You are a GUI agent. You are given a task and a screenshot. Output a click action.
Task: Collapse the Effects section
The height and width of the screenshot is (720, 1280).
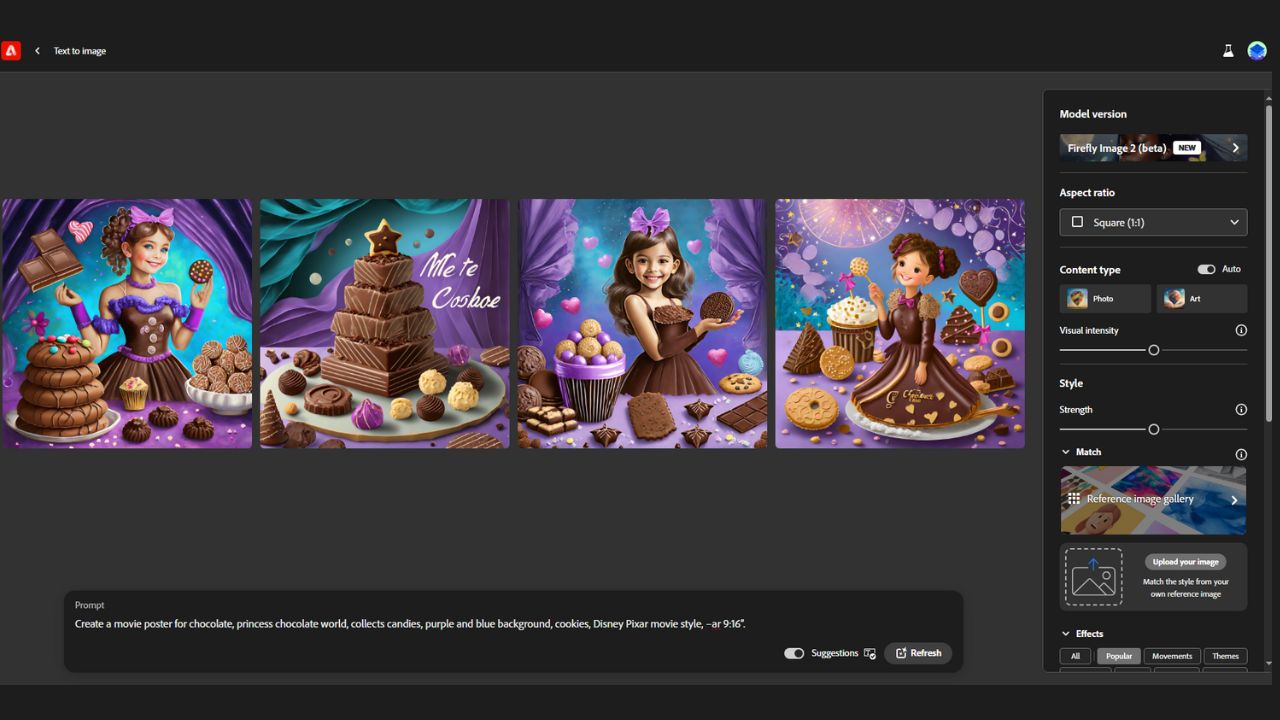(1066, 633)
